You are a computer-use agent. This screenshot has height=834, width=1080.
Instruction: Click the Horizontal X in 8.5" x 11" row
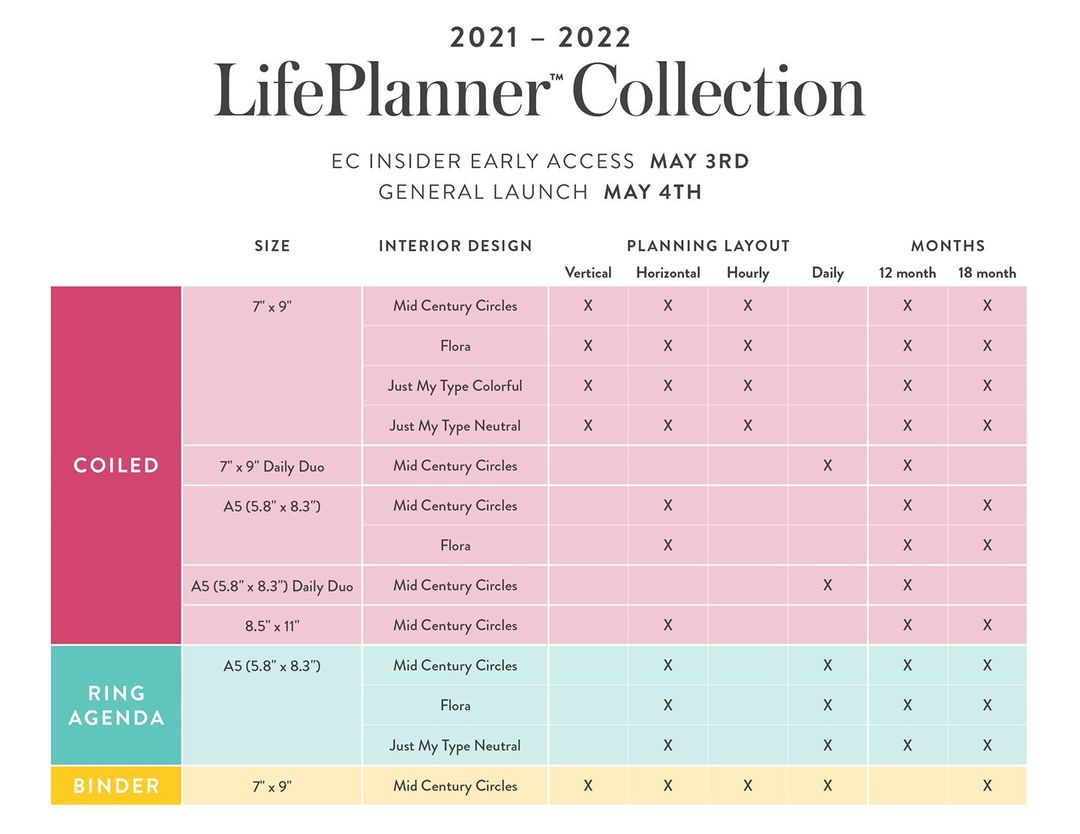667,626
